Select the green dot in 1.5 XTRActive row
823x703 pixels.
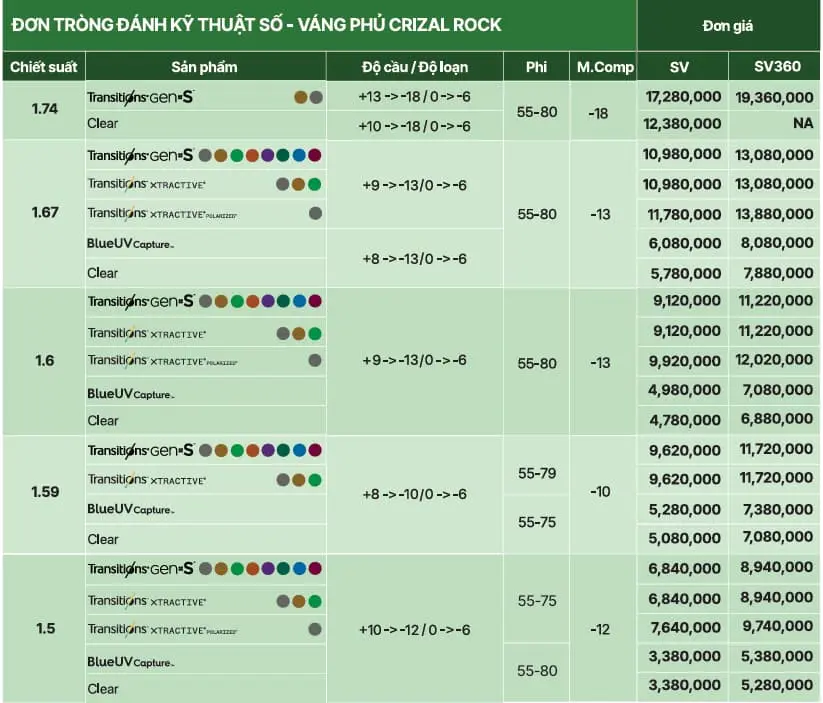(315, 601)
